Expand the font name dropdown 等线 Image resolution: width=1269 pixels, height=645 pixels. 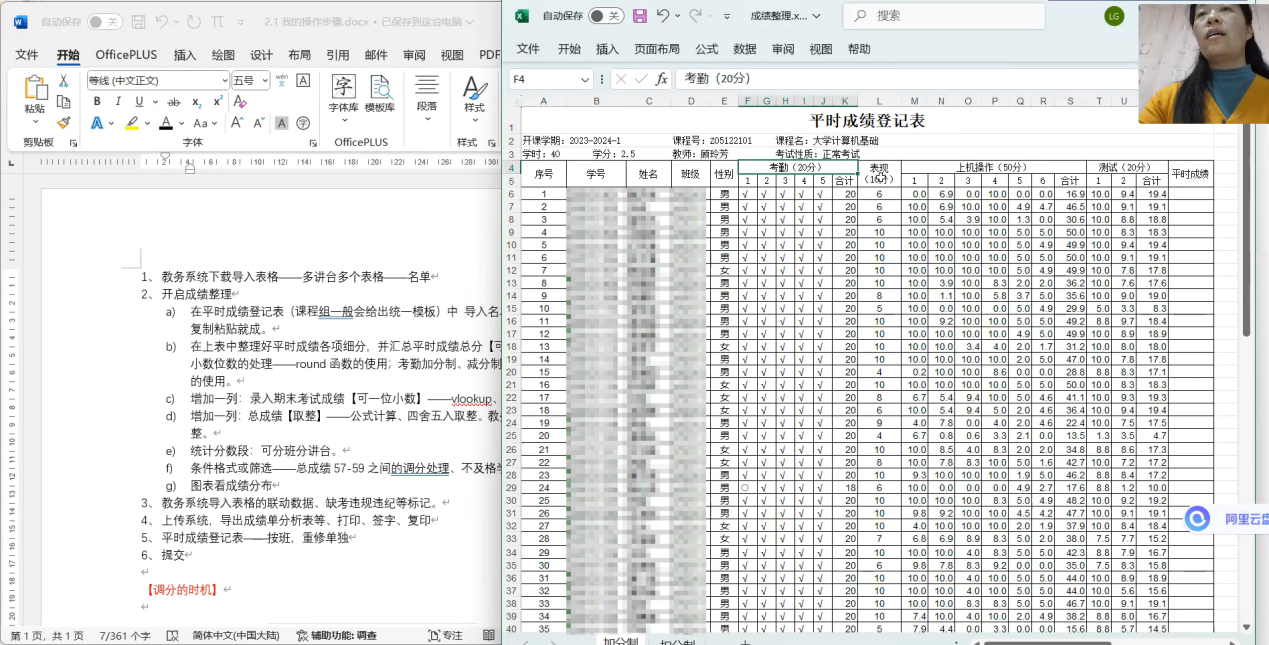(224, 80)
